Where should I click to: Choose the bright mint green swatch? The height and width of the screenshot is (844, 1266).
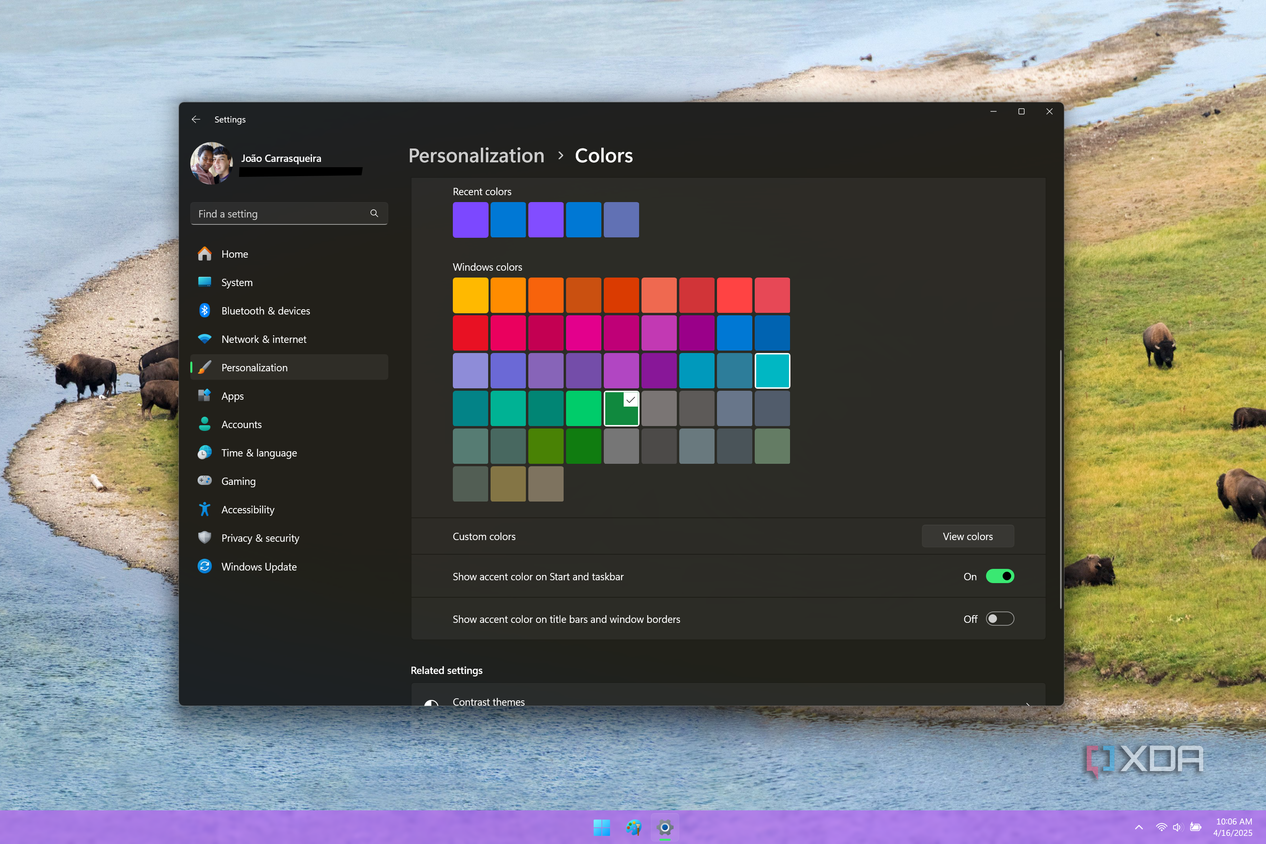[583, 408]
